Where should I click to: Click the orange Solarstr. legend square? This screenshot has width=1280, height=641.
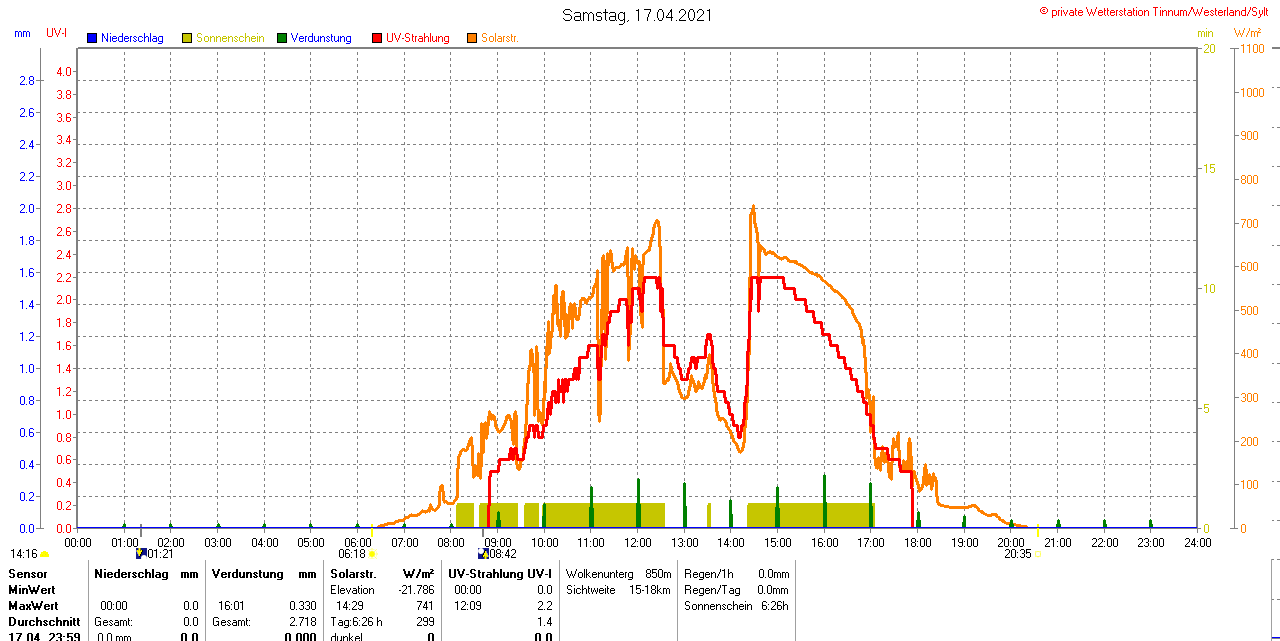click(x=472, y=38)
